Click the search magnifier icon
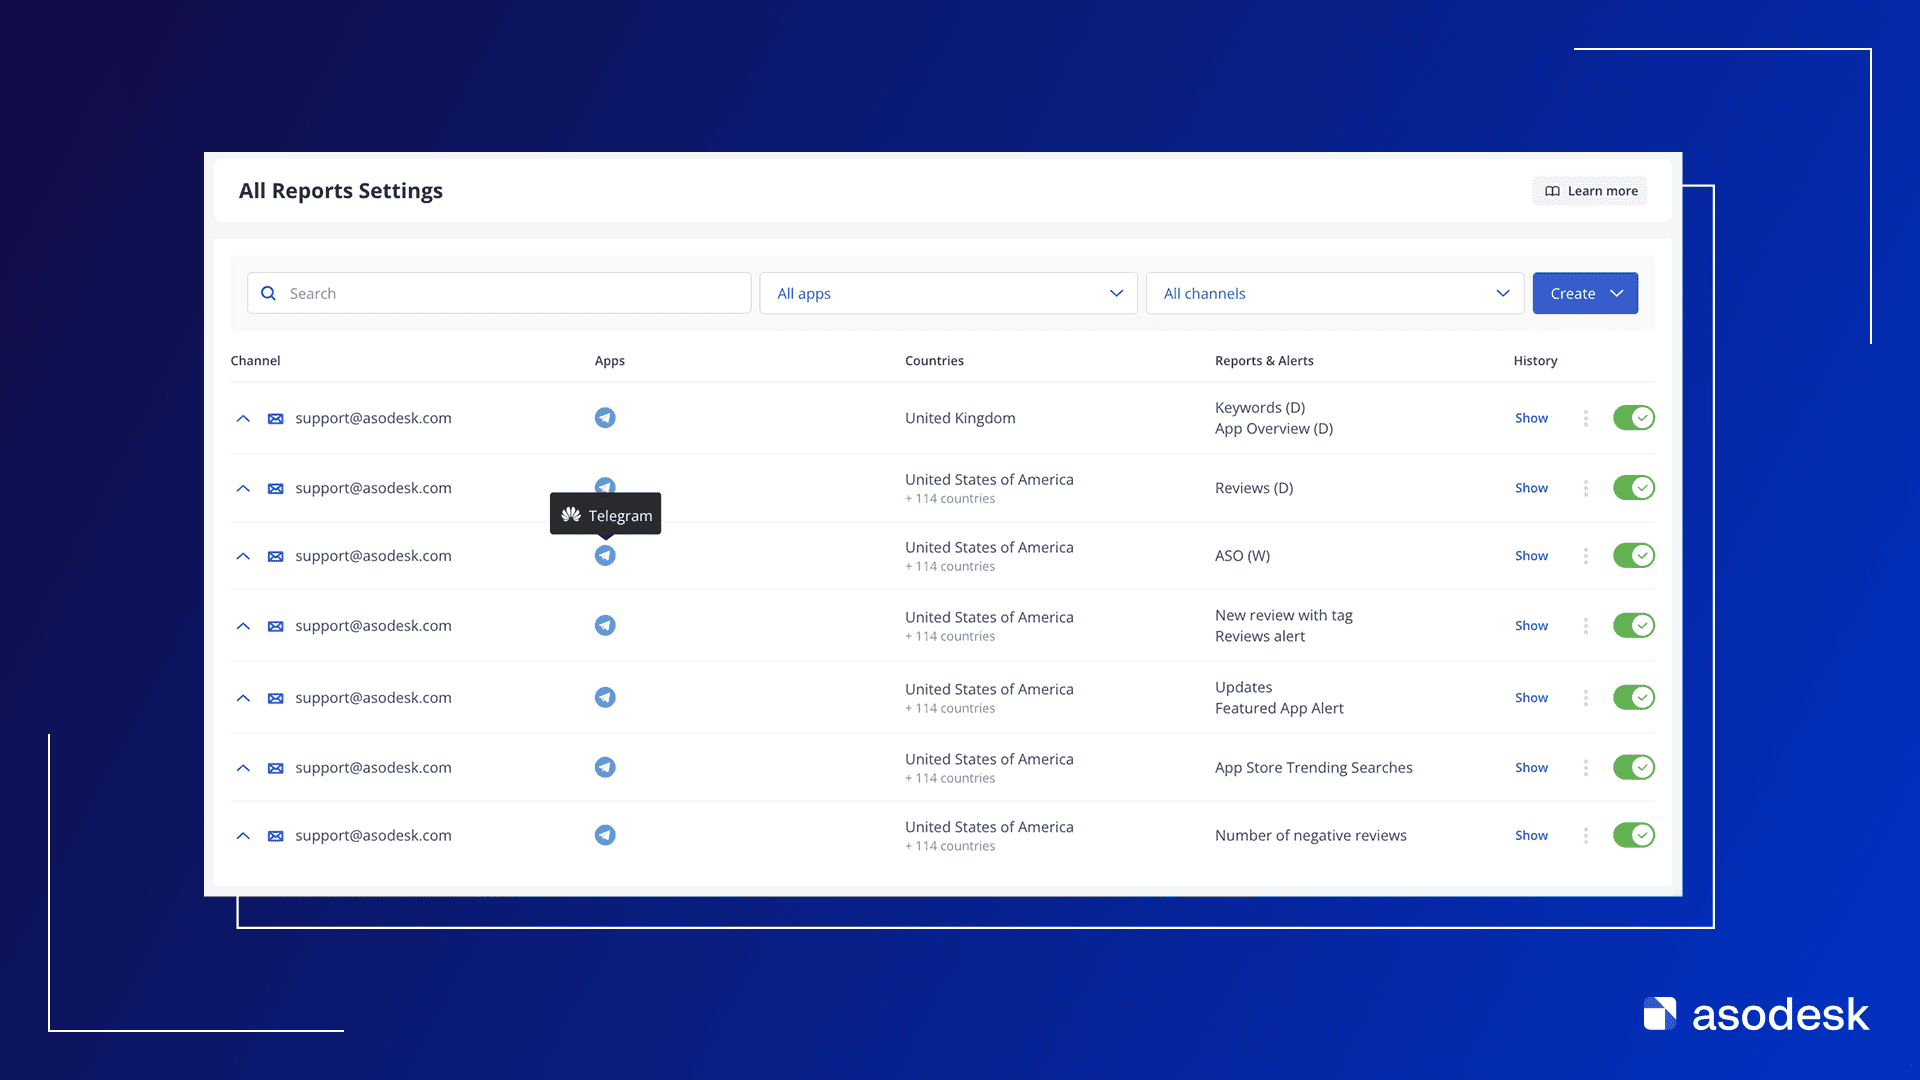Screen dimensions: 1920x1080 pyautogui.click(x=268, y=293)
